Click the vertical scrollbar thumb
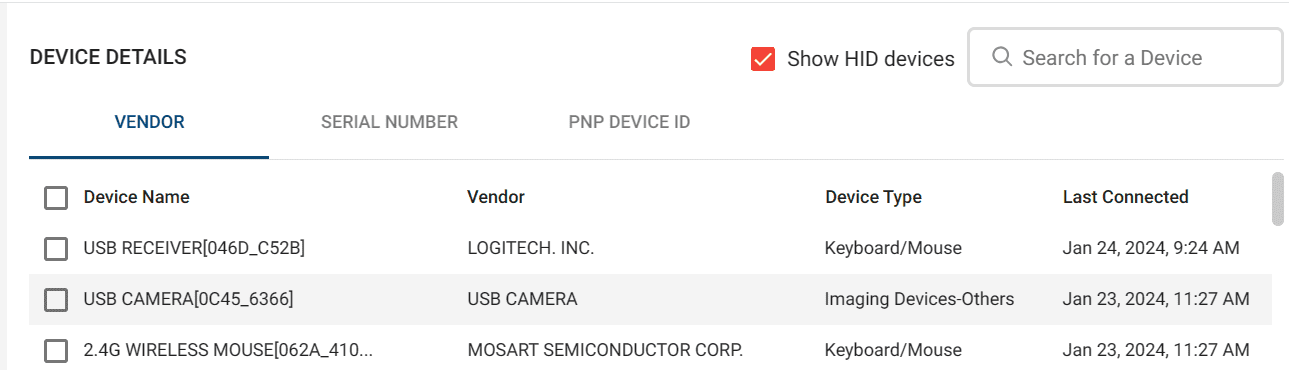This screenshot has width=1289, height=370. click(x=1277, y=199)
